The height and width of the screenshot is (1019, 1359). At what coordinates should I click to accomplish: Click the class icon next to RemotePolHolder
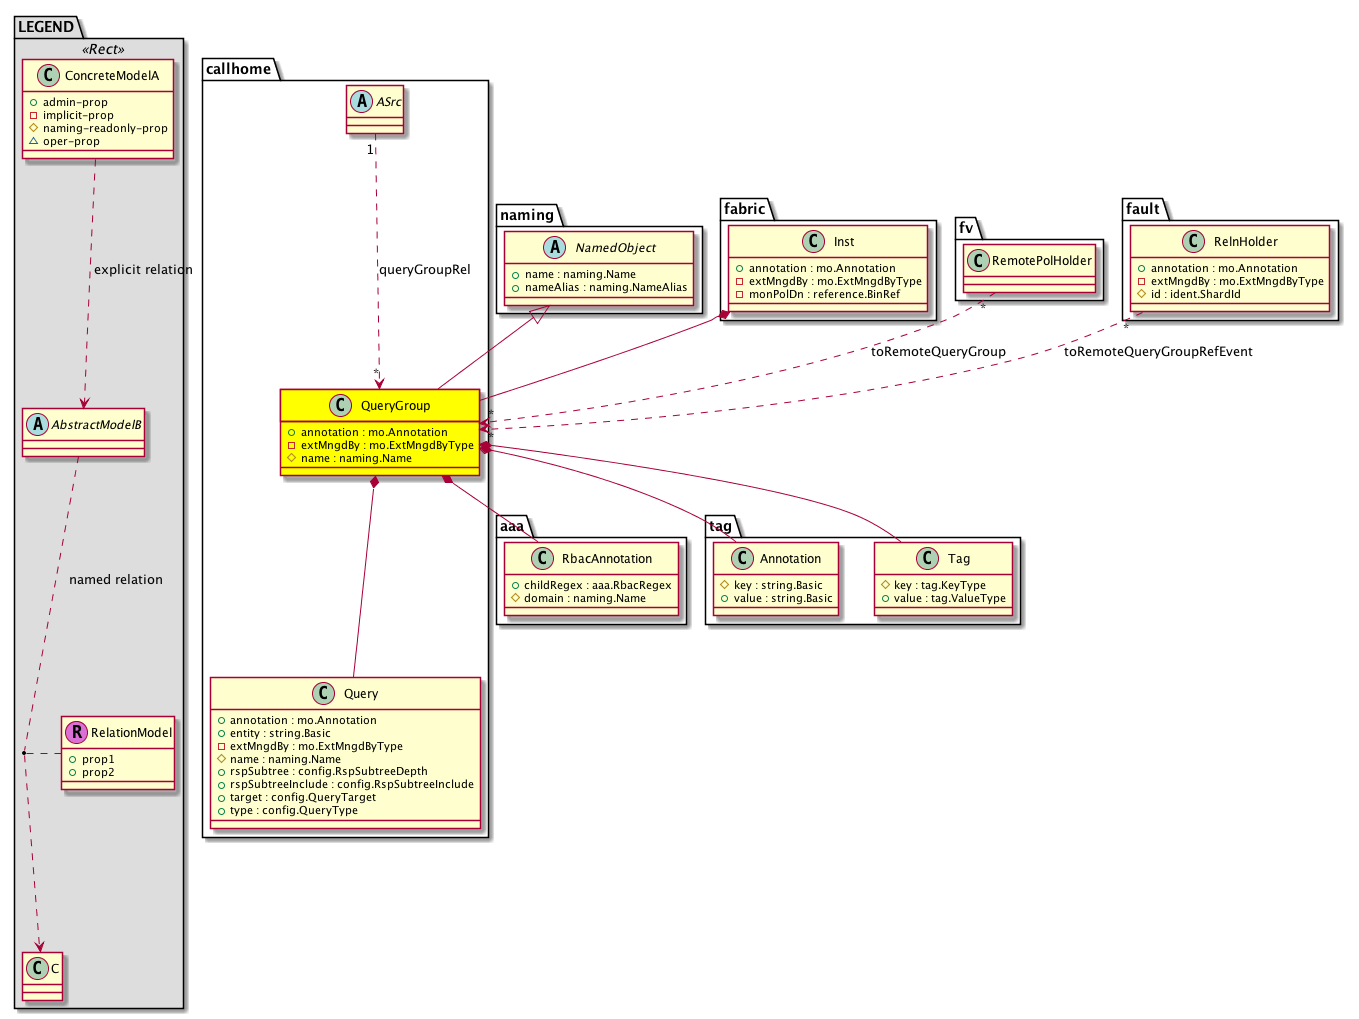point(978,261)
